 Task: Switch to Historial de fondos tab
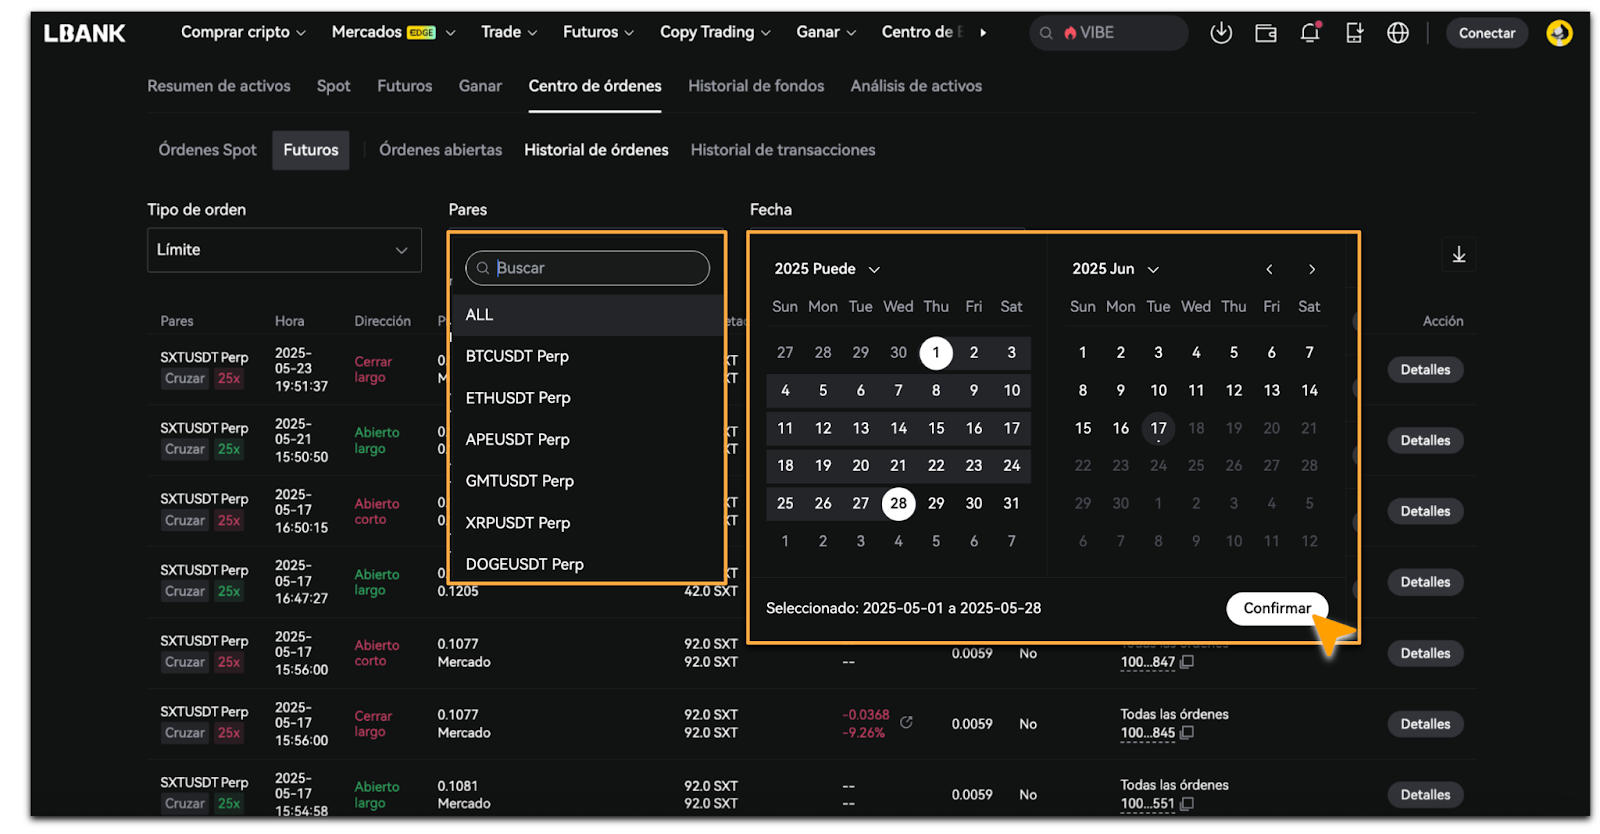coord(755,86)
